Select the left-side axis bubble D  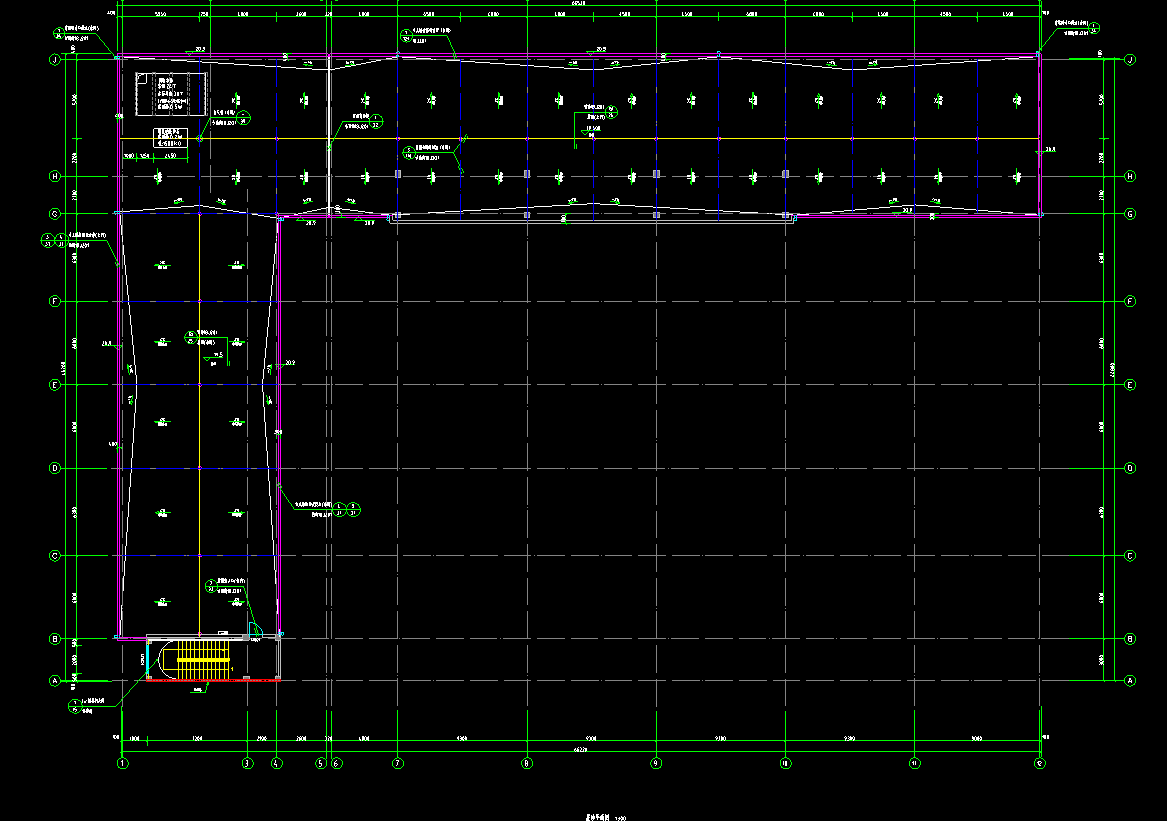coord(54,468)
